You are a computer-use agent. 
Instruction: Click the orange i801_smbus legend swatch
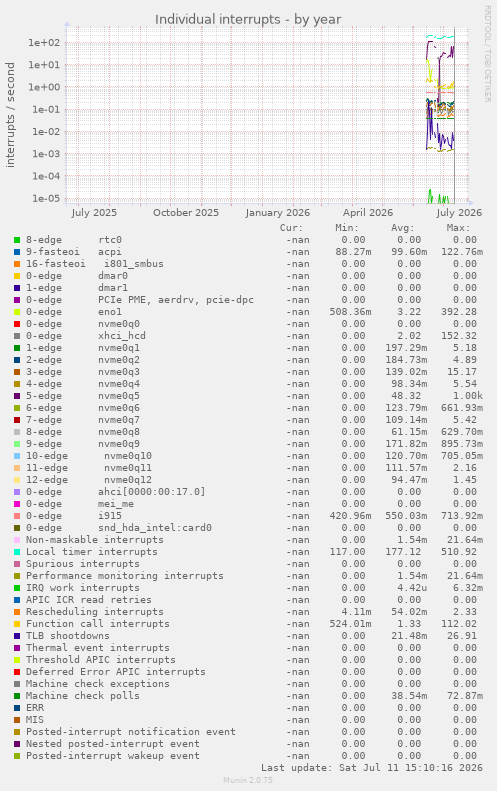[x=17, y=264]
